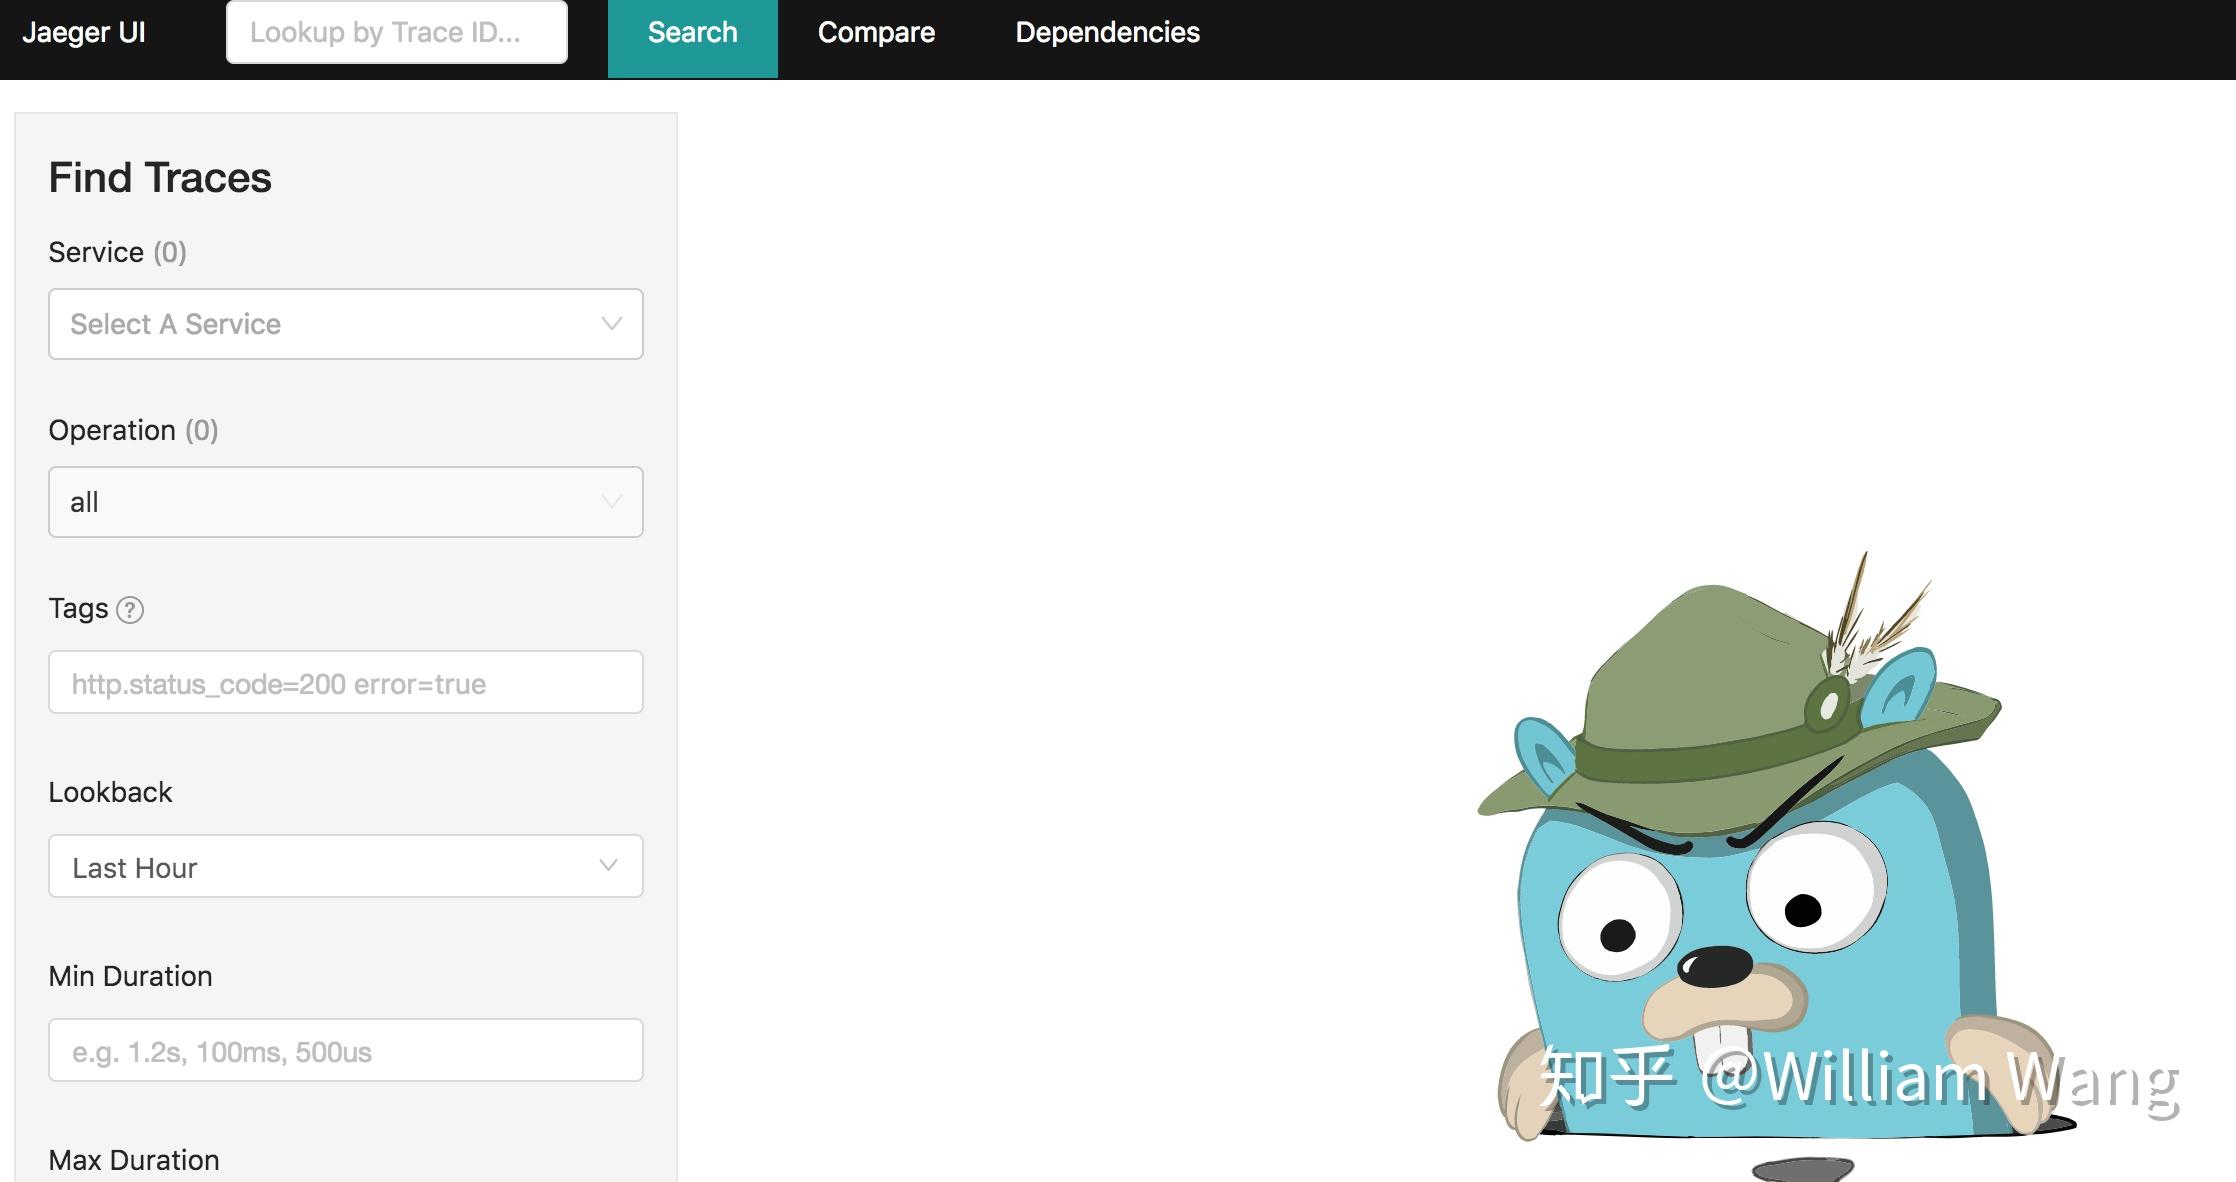The width and height of the screenshot is (2236, 1182).
Task: Click the Tags input field
Action: (345, 683)
